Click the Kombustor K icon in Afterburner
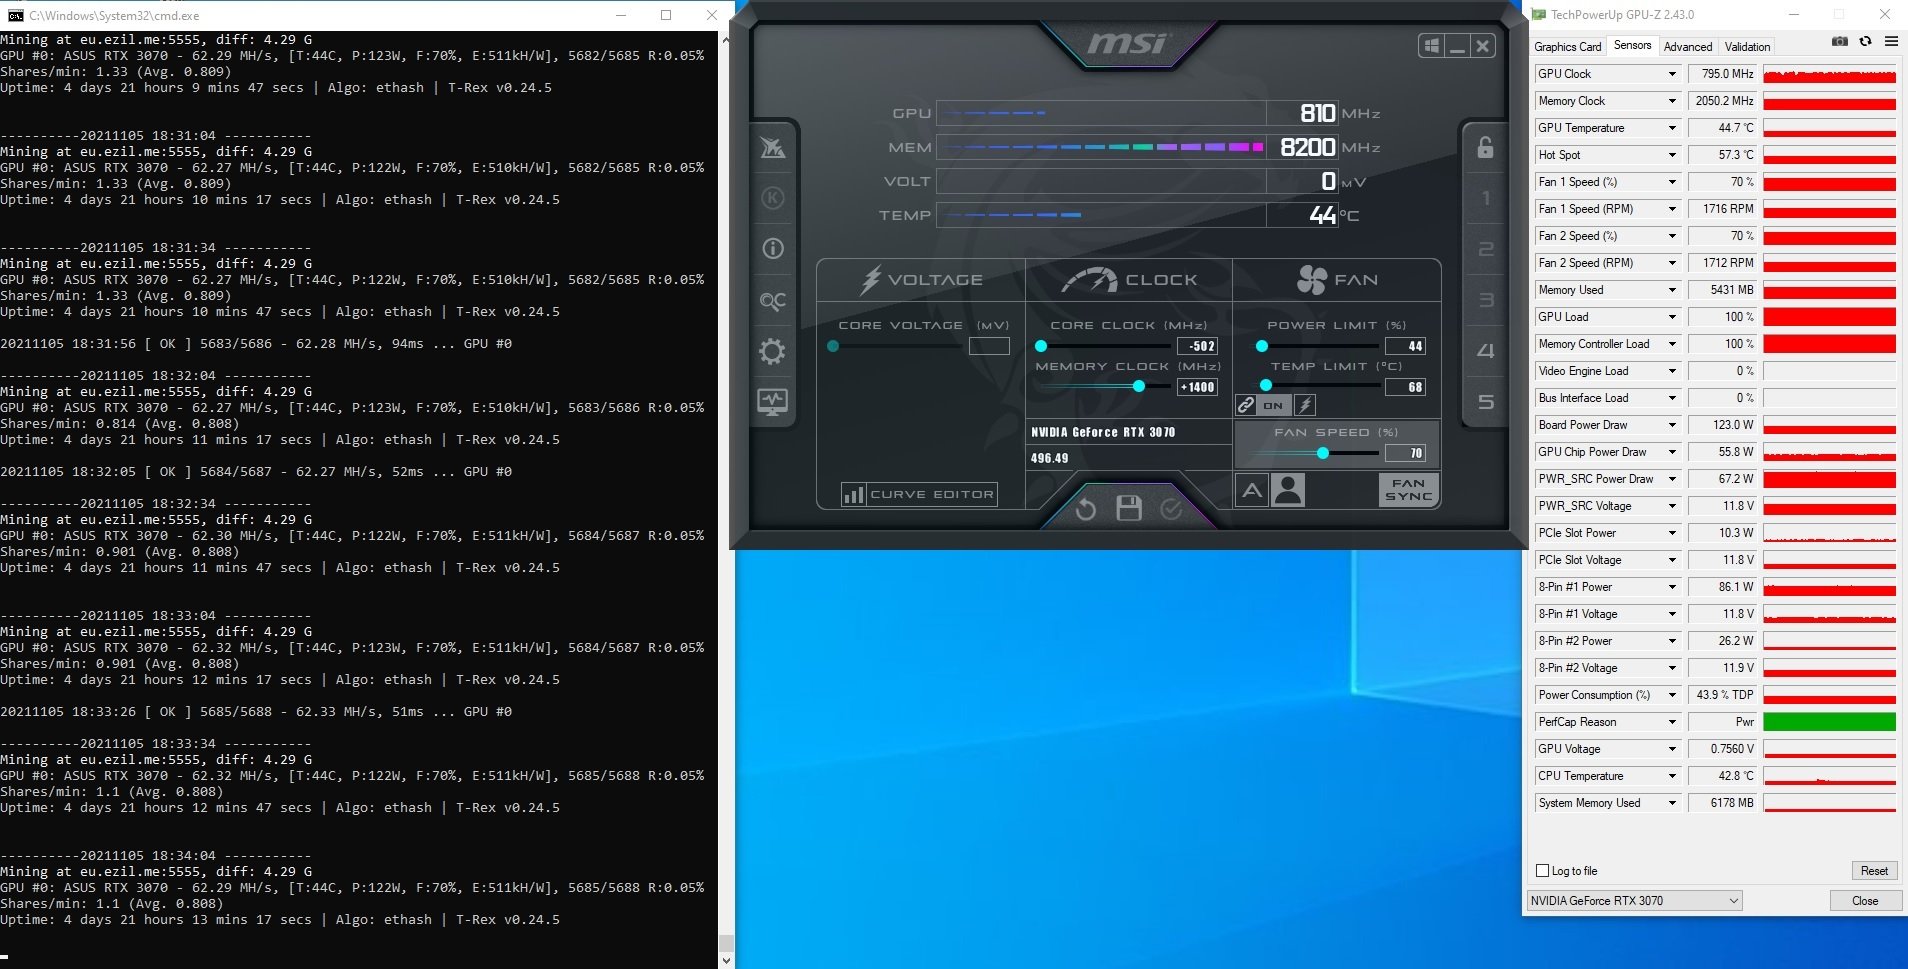The height and width of the screenshot is (969, 1908). pyautogui.click(x=773, y=198)
